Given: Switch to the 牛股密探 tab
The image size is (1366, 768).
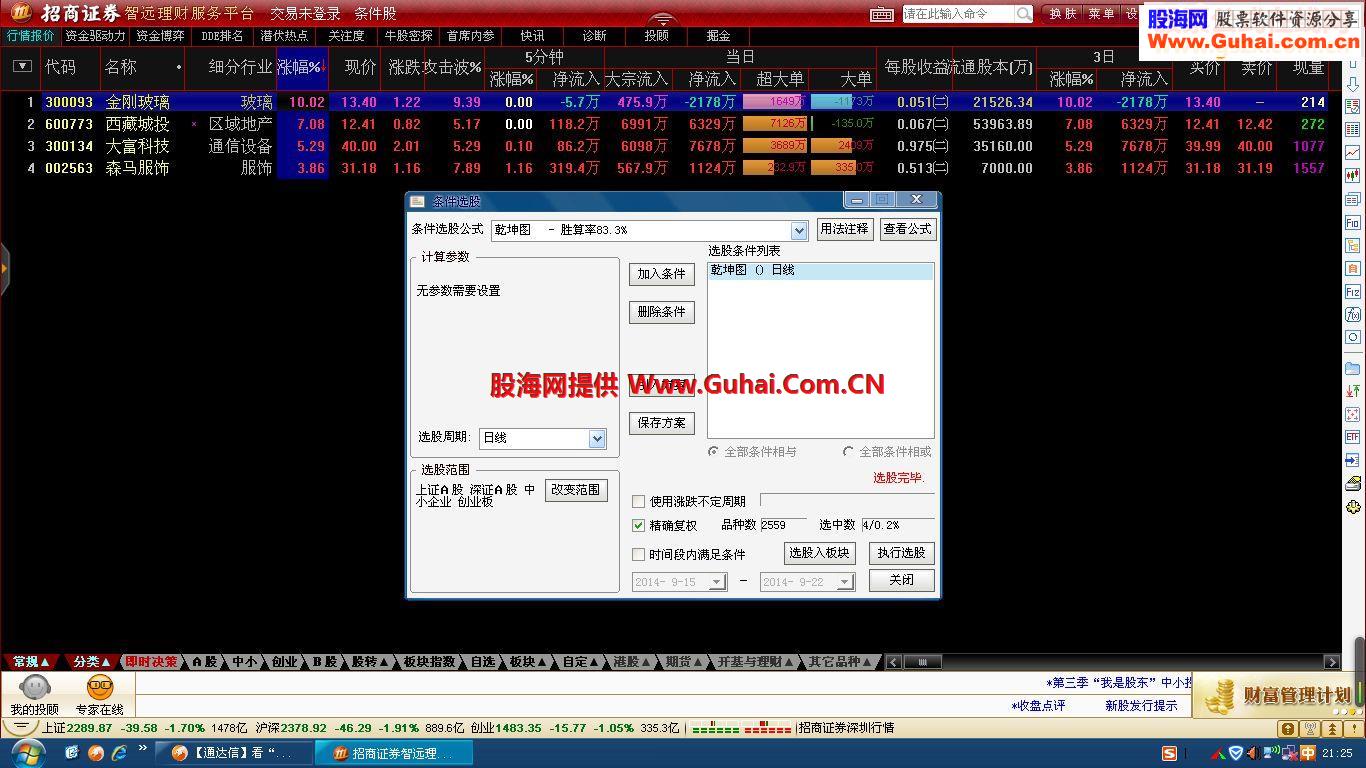Looking at the screenshot, I should pyautogui.click(x=408, y=35).
